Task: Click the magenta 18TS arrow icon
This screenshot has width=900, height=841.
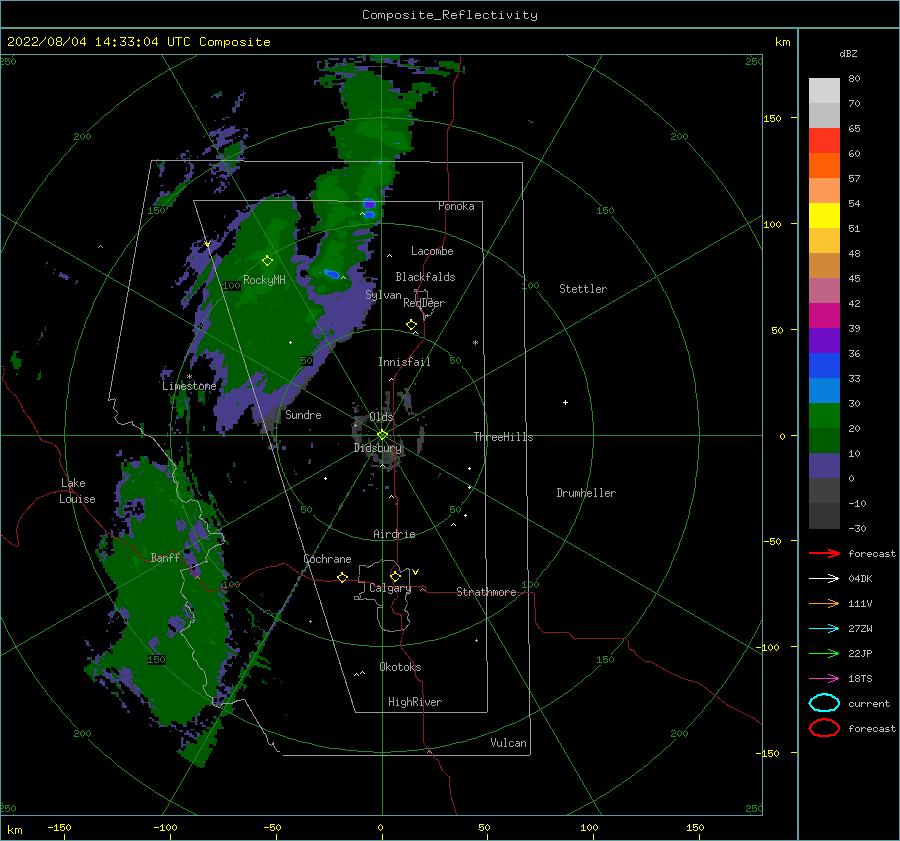Action: (824, 679)
